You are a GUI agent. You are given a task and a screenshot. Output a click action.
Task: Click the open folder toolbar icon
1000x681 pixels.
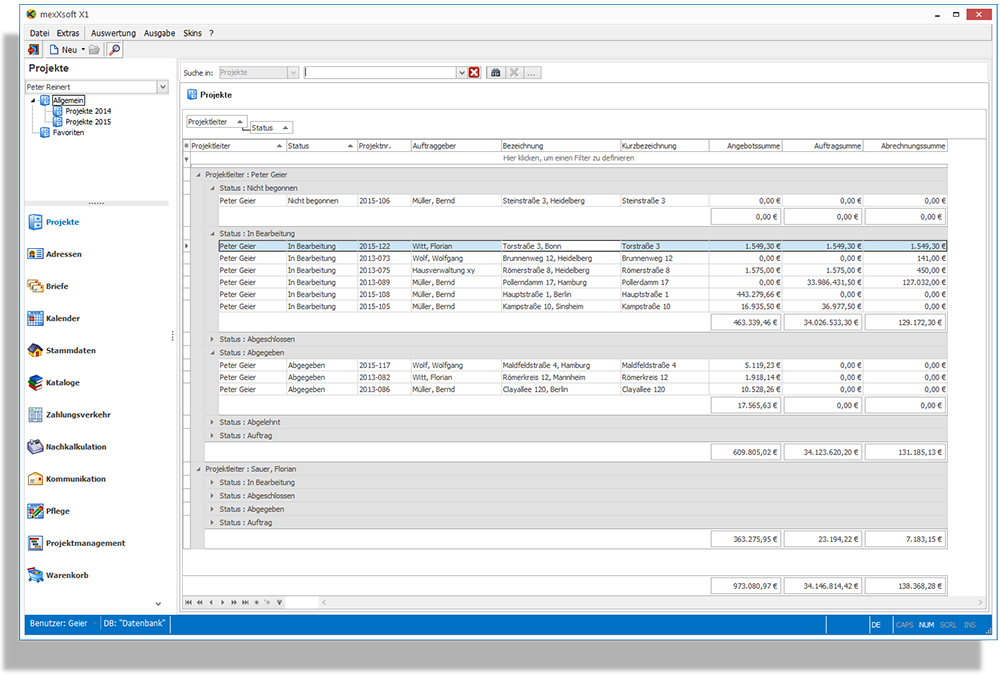point(94,49)
